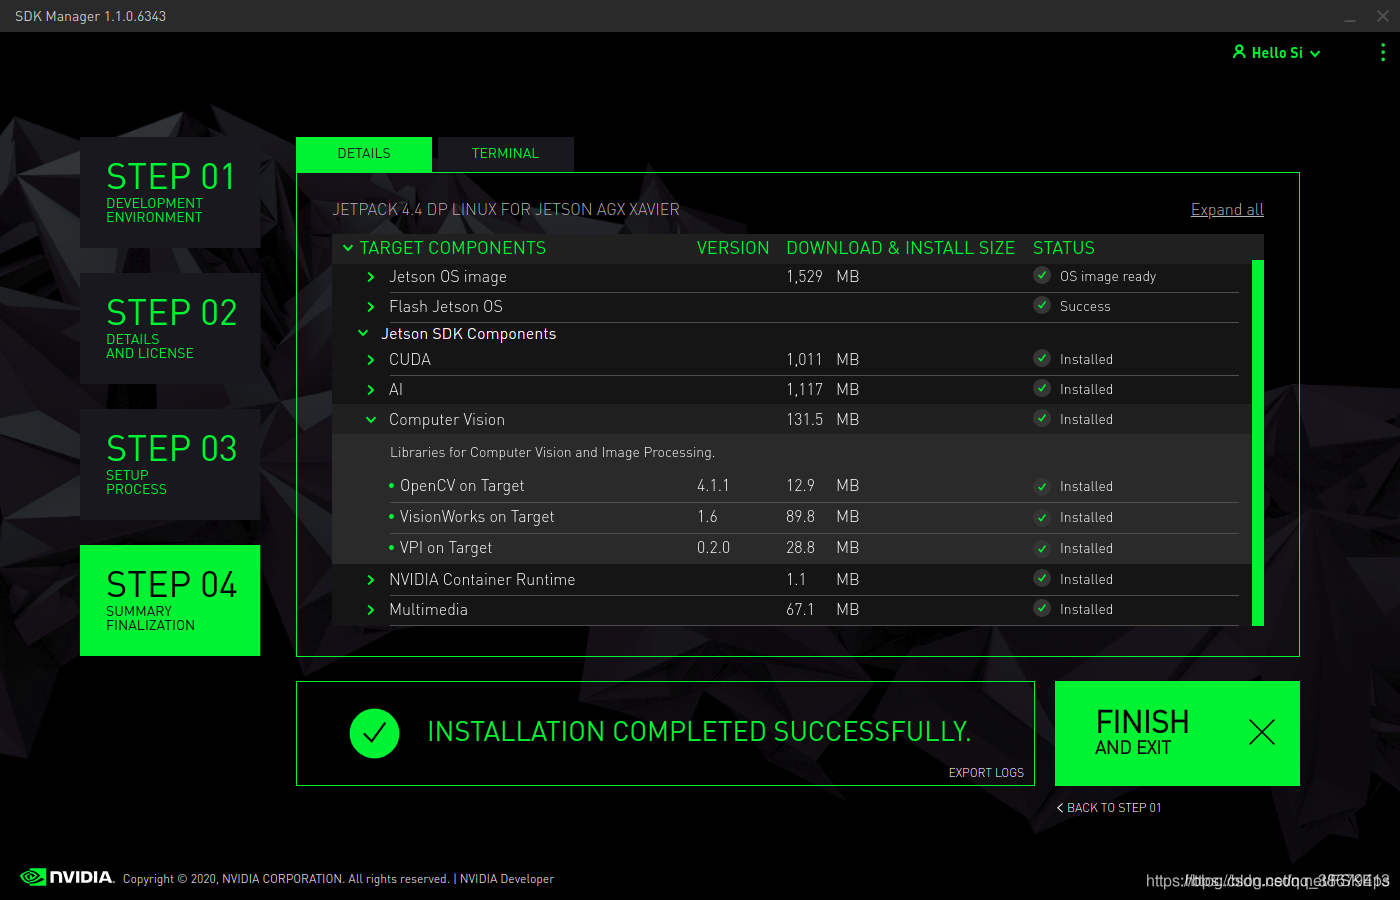Click Export Logs
This screenshot has width=1400, height=900.
click(986, 773)
